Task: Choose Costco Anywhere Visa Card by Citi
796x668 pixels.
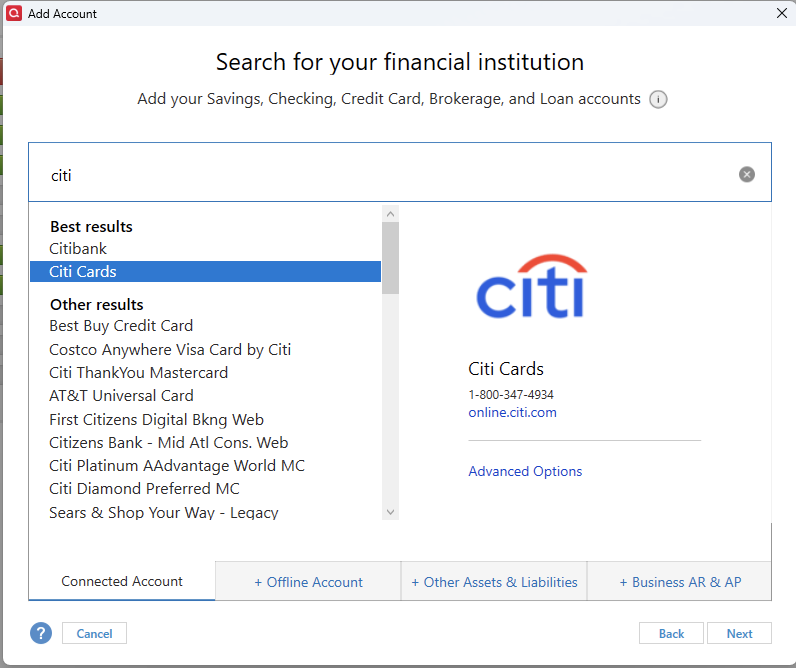Action: point(205,350)
